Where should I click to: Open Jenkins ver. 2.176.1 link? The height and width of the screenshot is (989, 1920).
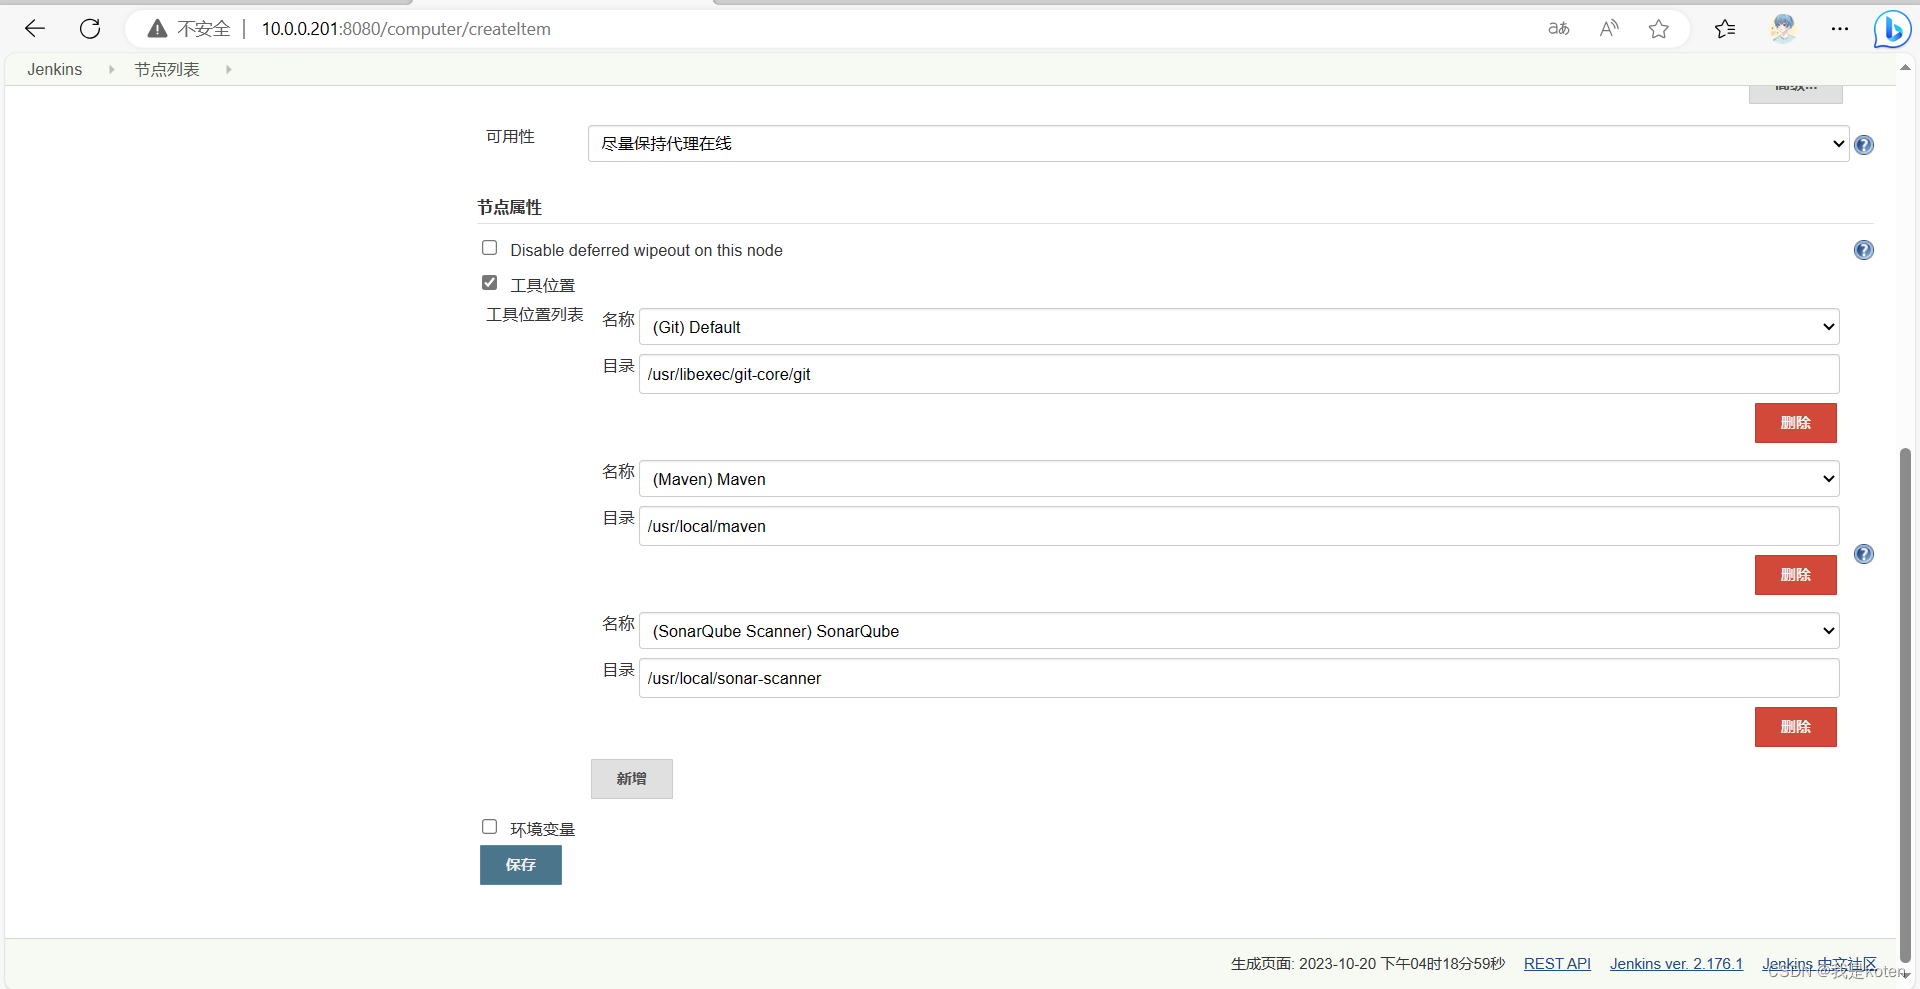pos(1676,964)
